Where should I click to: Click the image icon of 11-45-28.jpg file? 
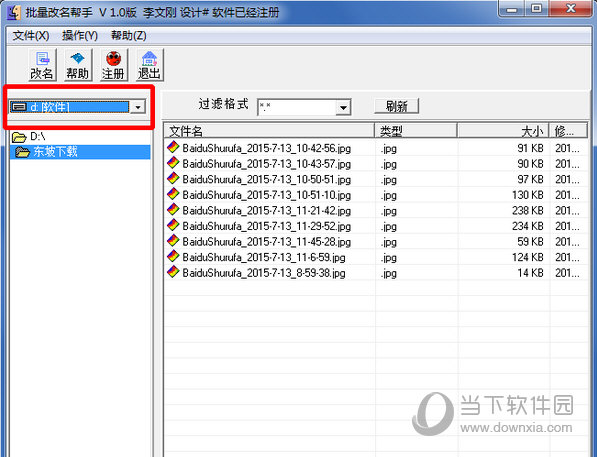coord(173,241)
